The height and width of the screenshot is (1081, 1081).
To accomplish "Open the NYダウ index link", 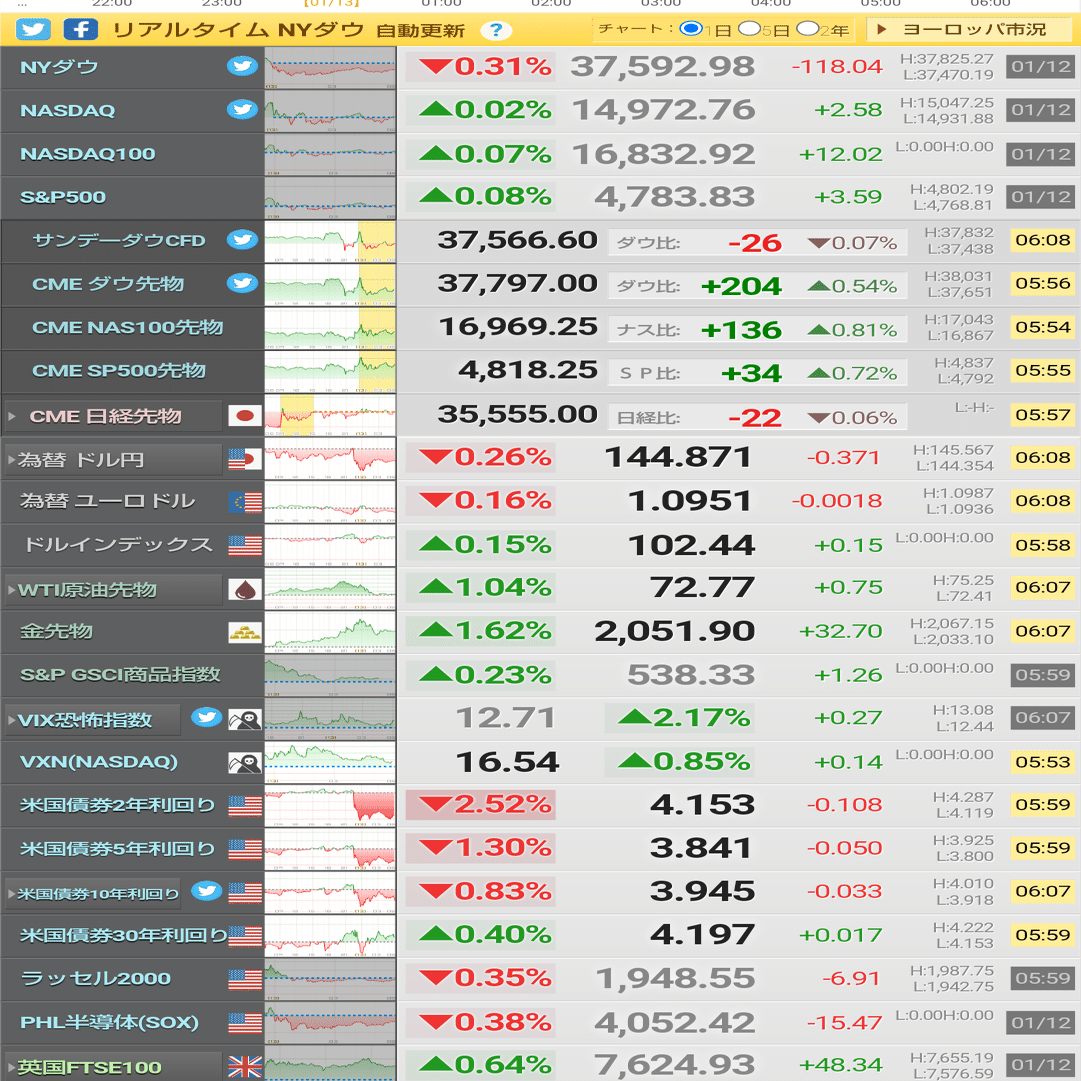I will (x=59, y=68).
